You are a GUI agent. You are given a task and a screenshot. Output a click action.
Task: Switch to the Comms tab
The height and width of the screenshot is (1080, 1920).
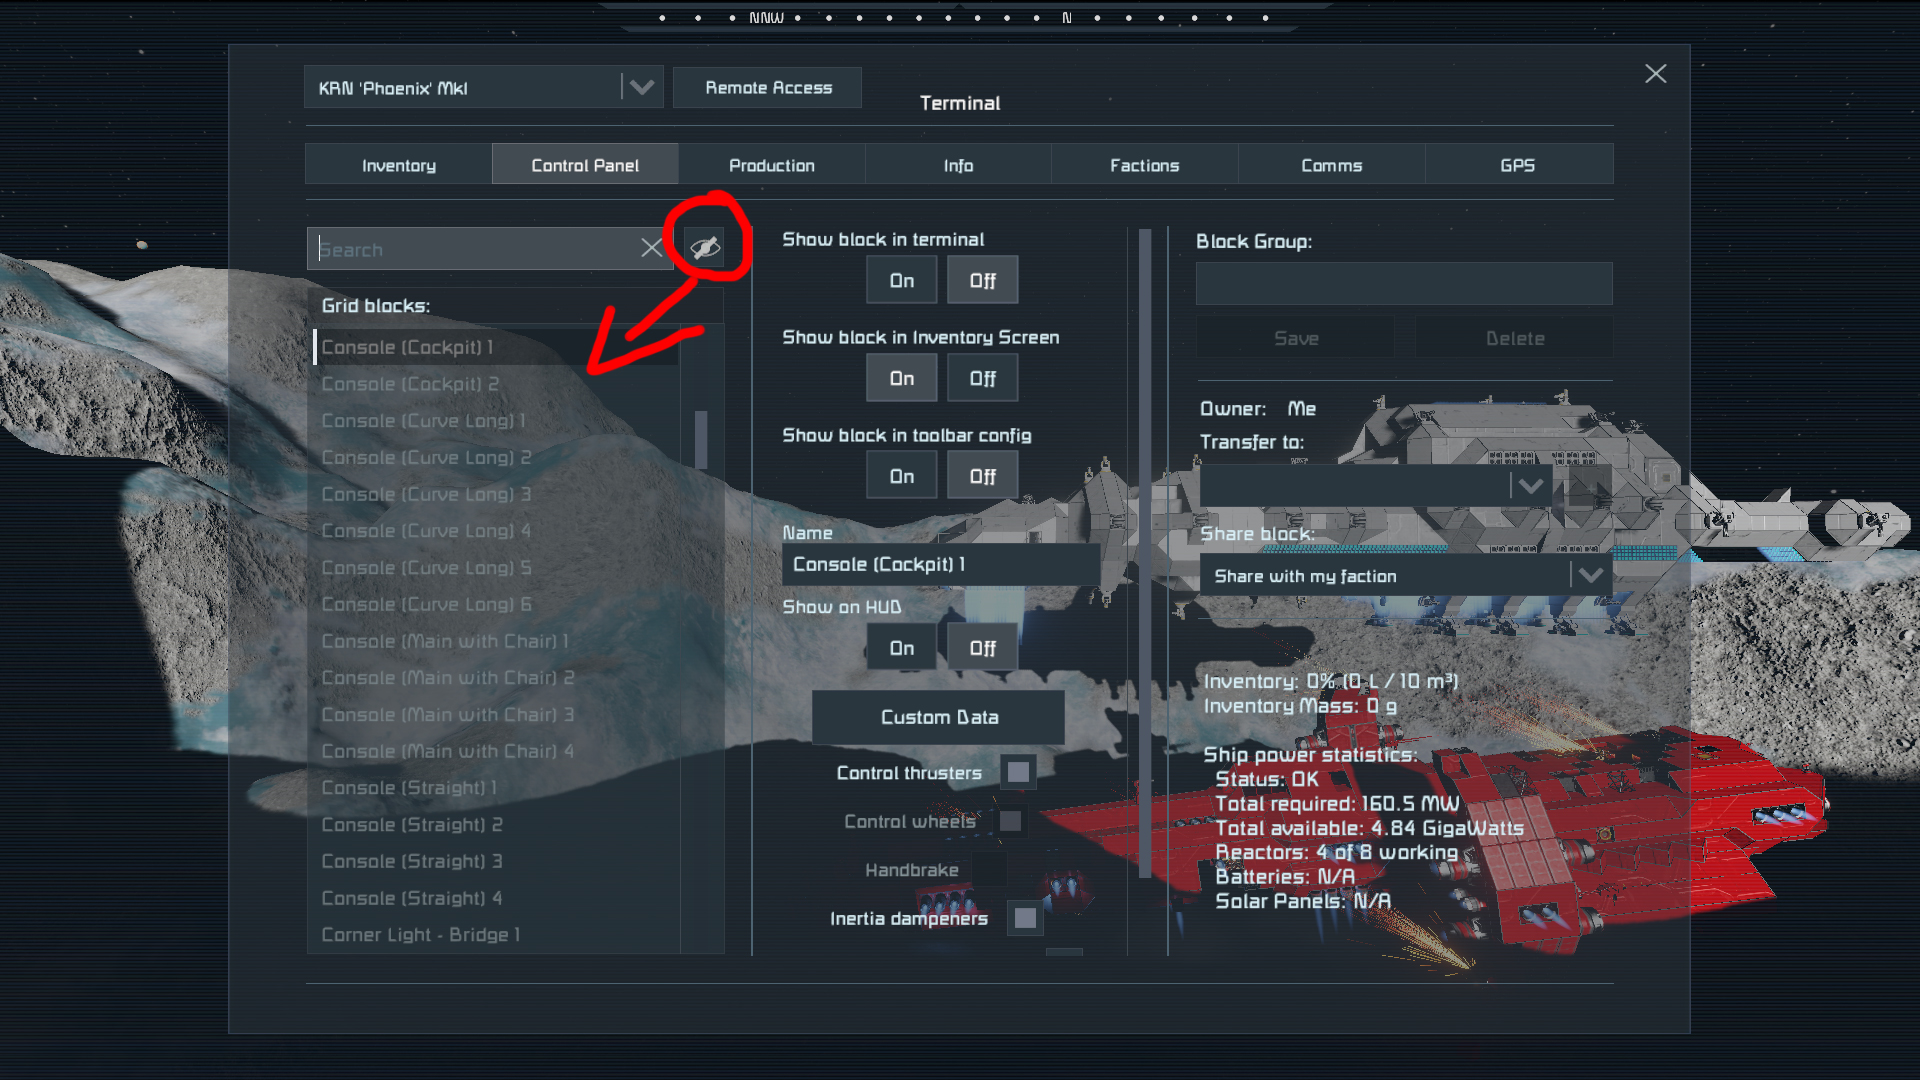pyautogui.click(x=1331, y=165)
